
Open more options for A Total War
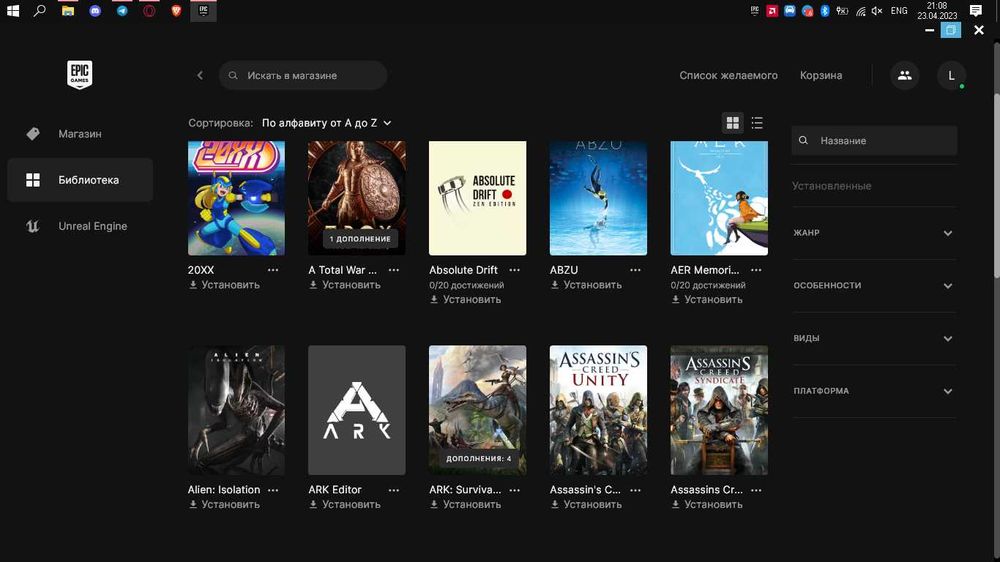coord(393,270)
